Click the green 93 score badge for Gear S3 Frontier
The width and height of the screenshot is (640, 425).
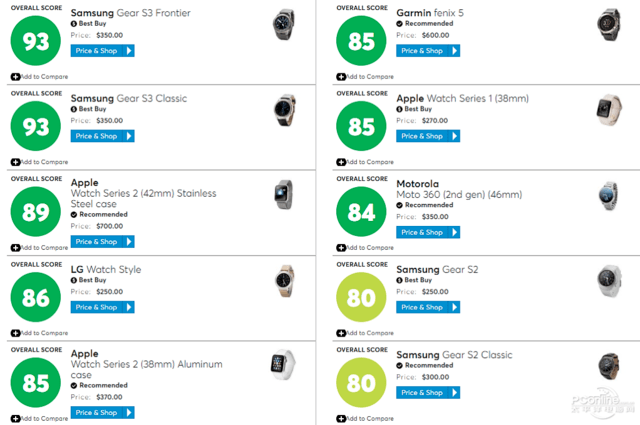tap(37, 43)
